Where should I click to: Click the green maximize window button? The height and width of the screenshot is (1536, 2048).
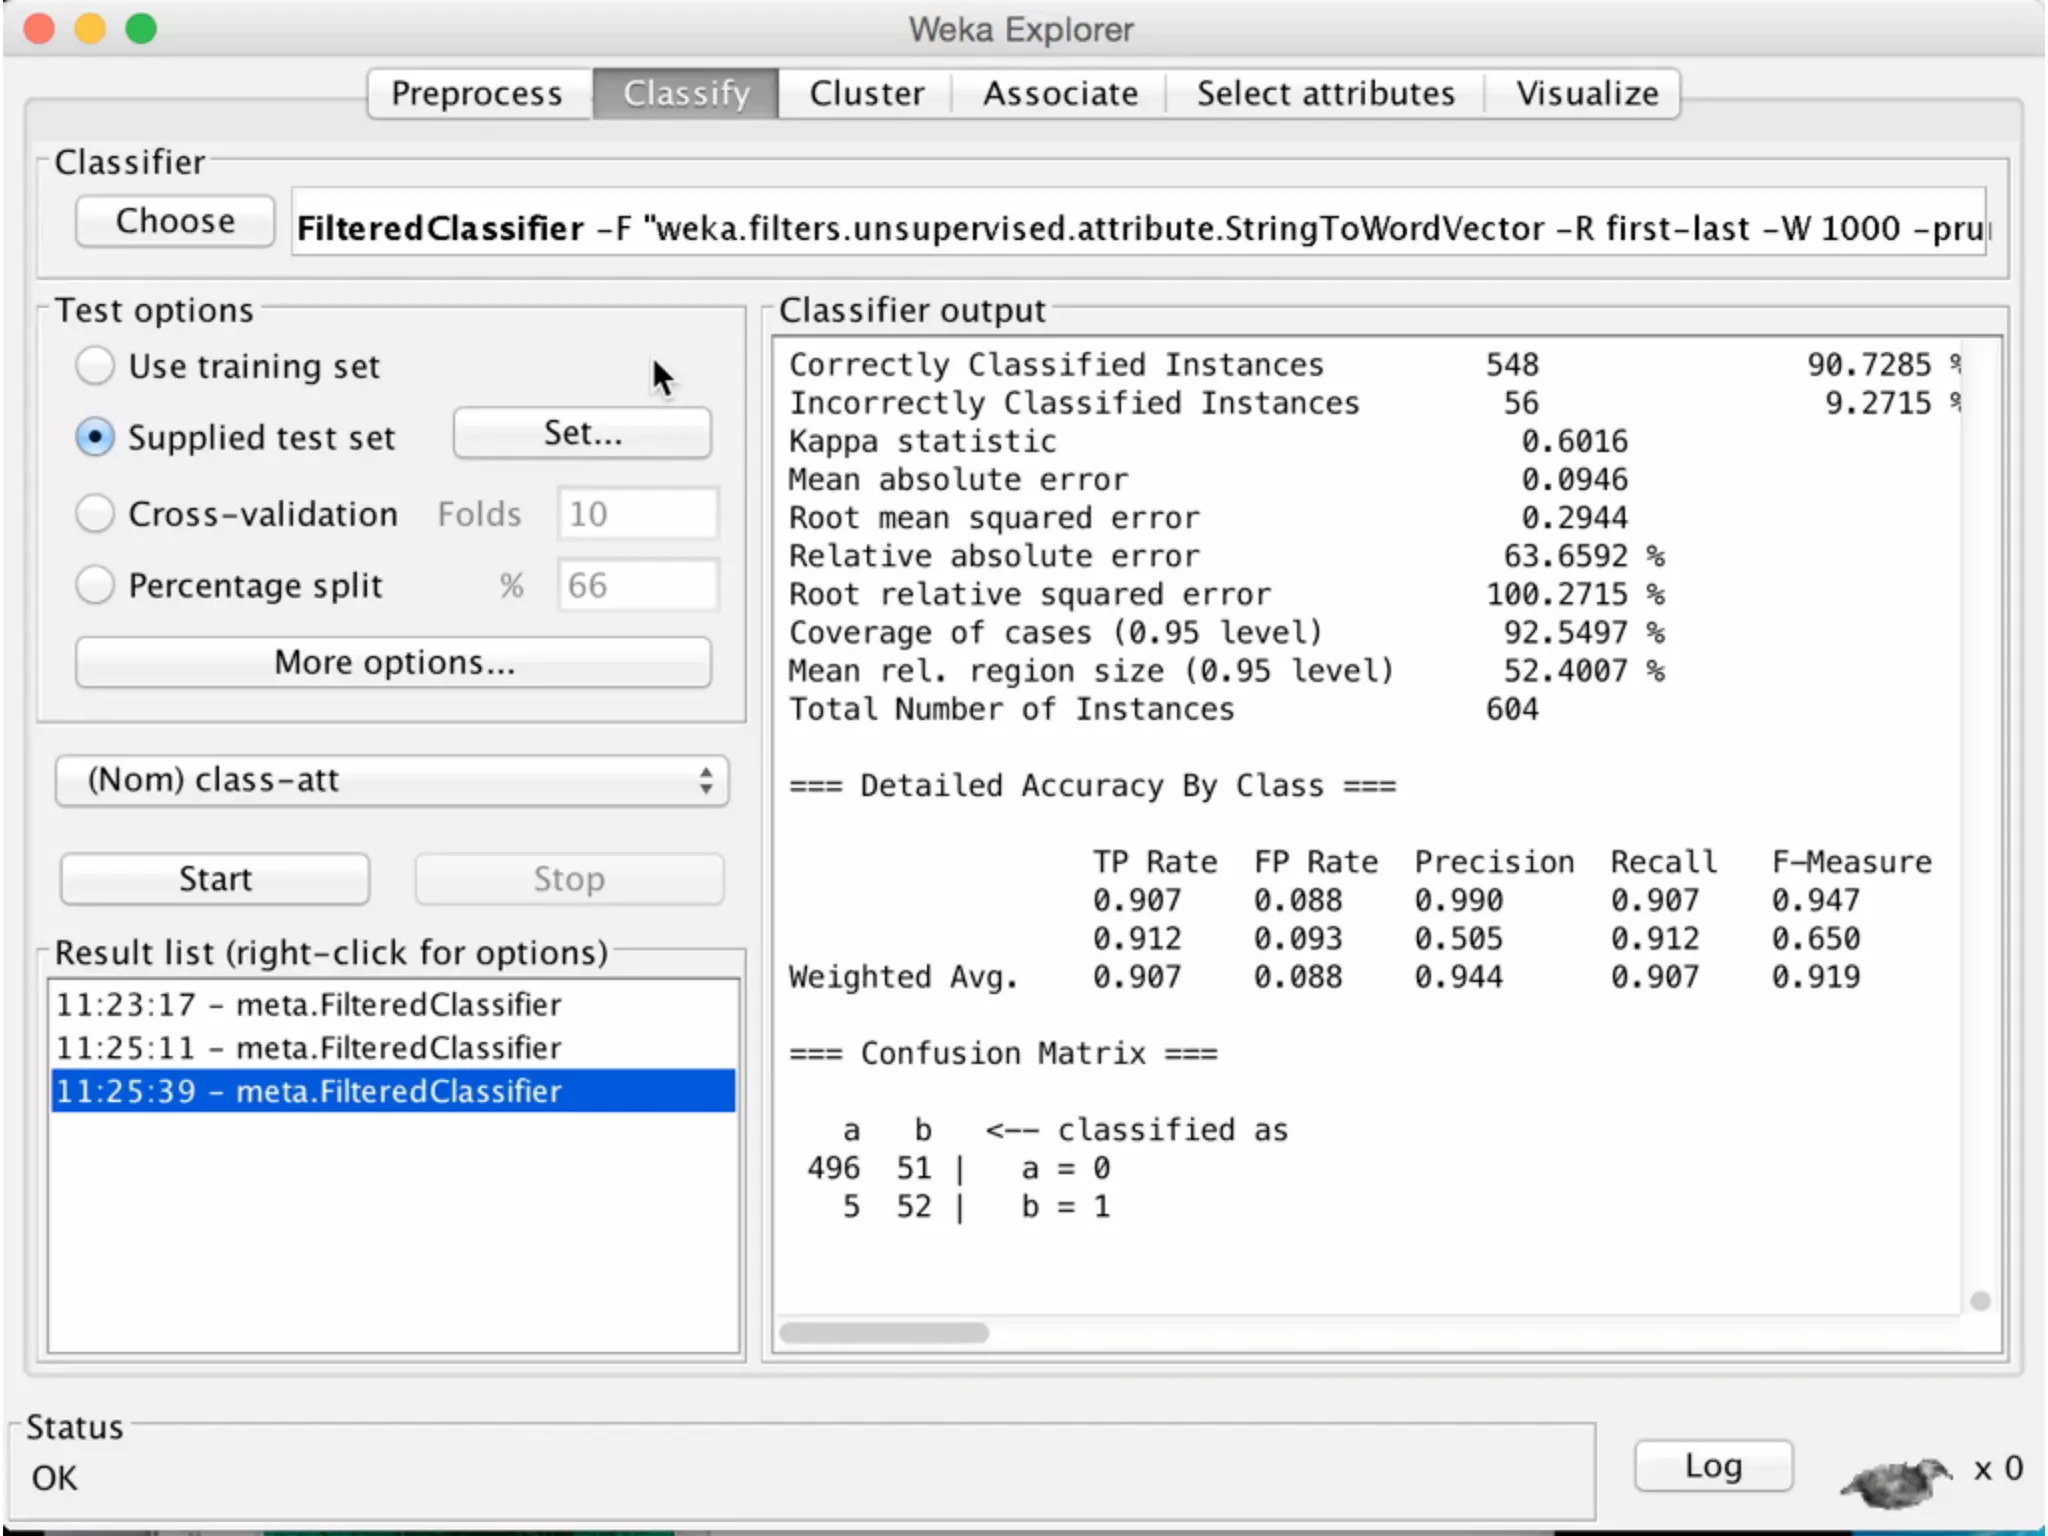141,29
